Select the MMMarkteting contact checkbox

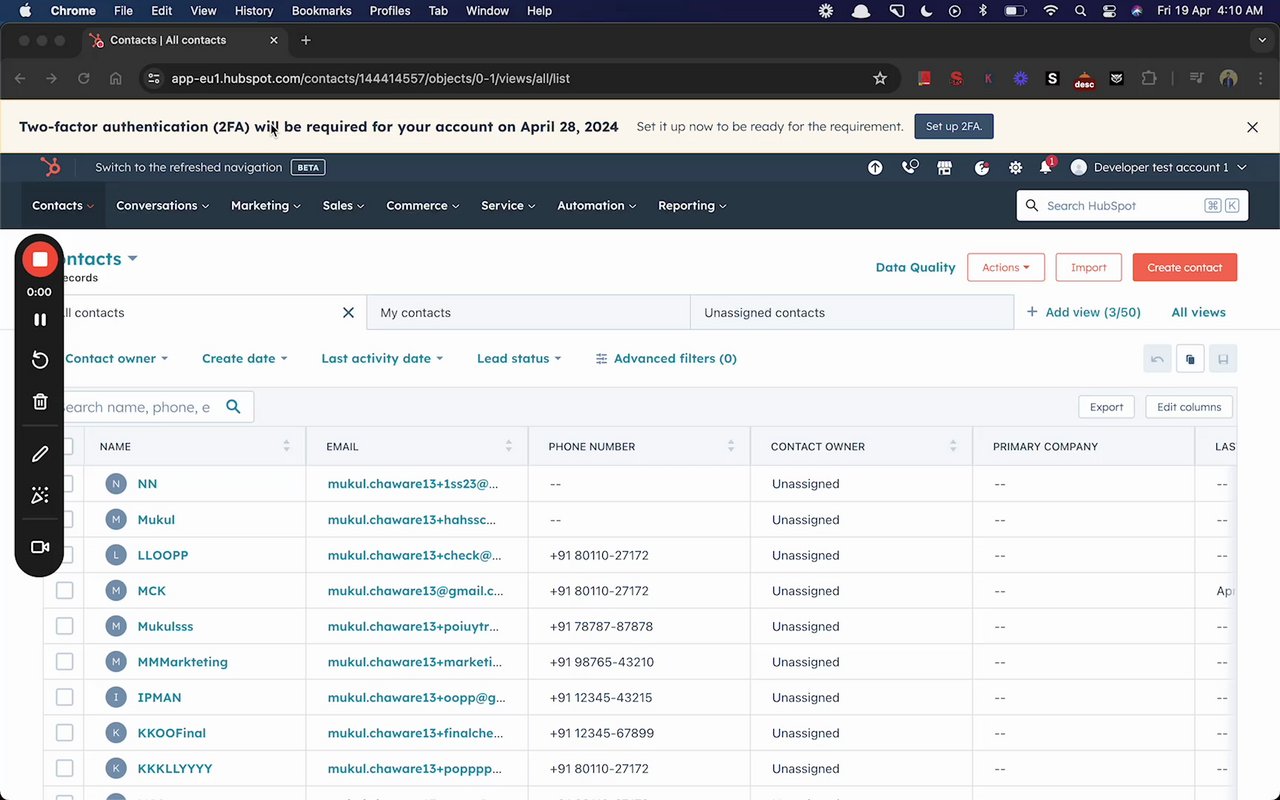pyautogui.click(x=65, y=662)
